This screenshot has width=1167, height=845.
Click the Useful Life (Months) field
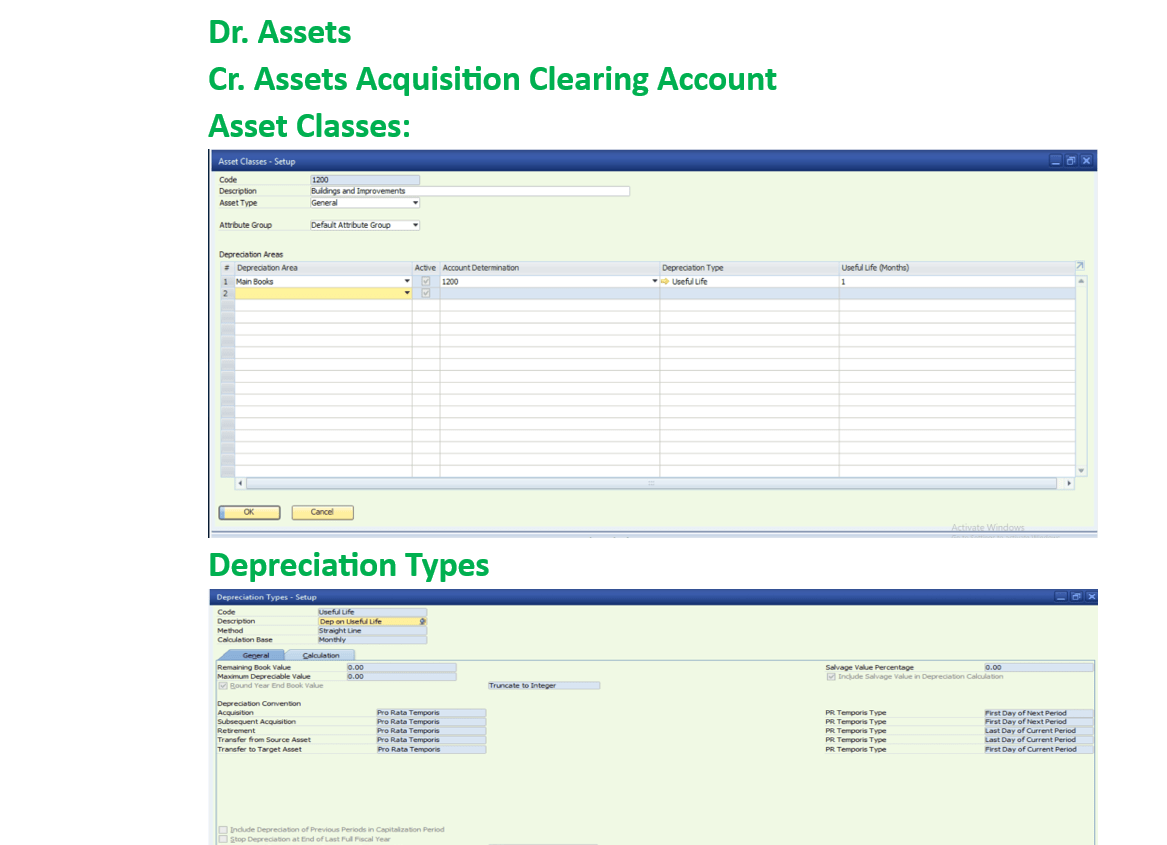click(900, 281)
